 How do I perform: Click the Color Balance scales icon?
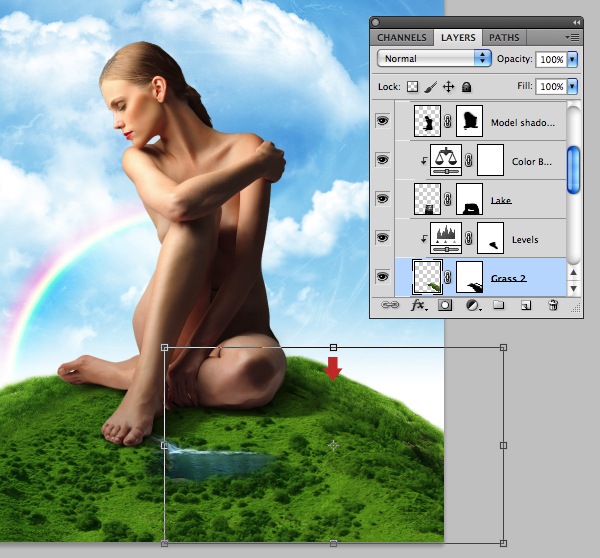point(446,160)
